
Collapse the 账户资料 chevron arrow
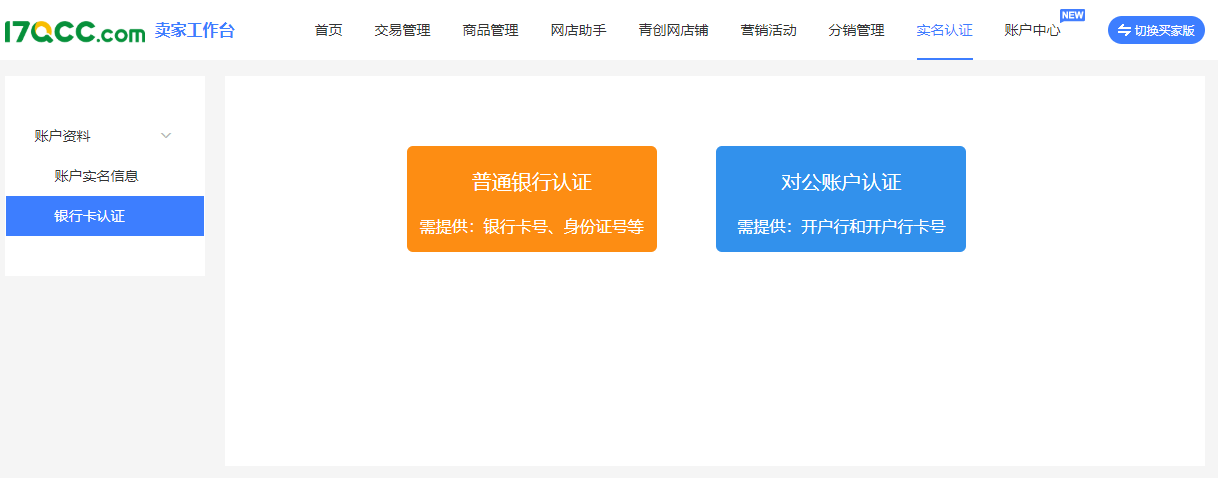click(x=166, y=136)
